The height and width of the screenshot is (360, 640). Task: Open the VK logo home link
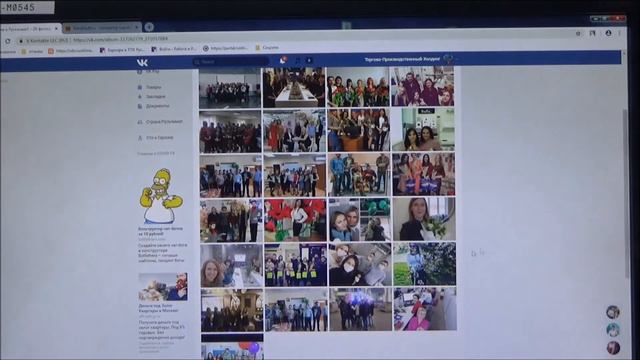click(142, 62)
